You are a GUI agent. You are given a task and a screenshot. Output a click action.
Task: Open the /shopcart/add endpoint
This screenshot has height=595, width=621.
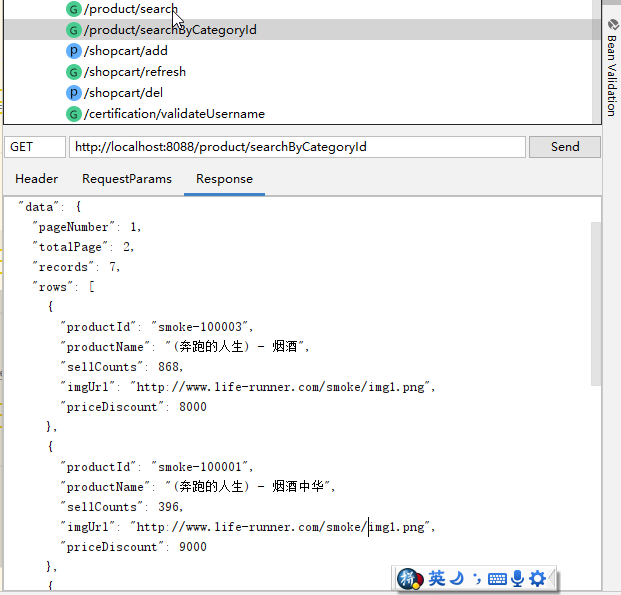126,51
